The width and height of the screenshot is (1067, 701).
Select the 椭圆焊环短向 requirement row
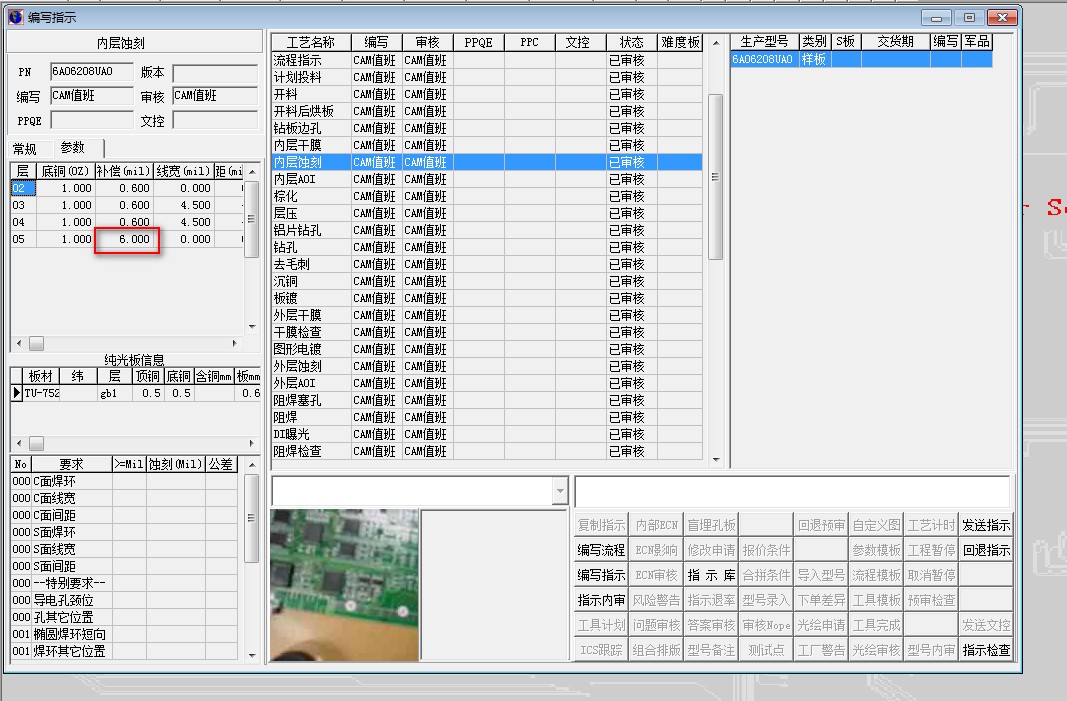click(125, 634)
